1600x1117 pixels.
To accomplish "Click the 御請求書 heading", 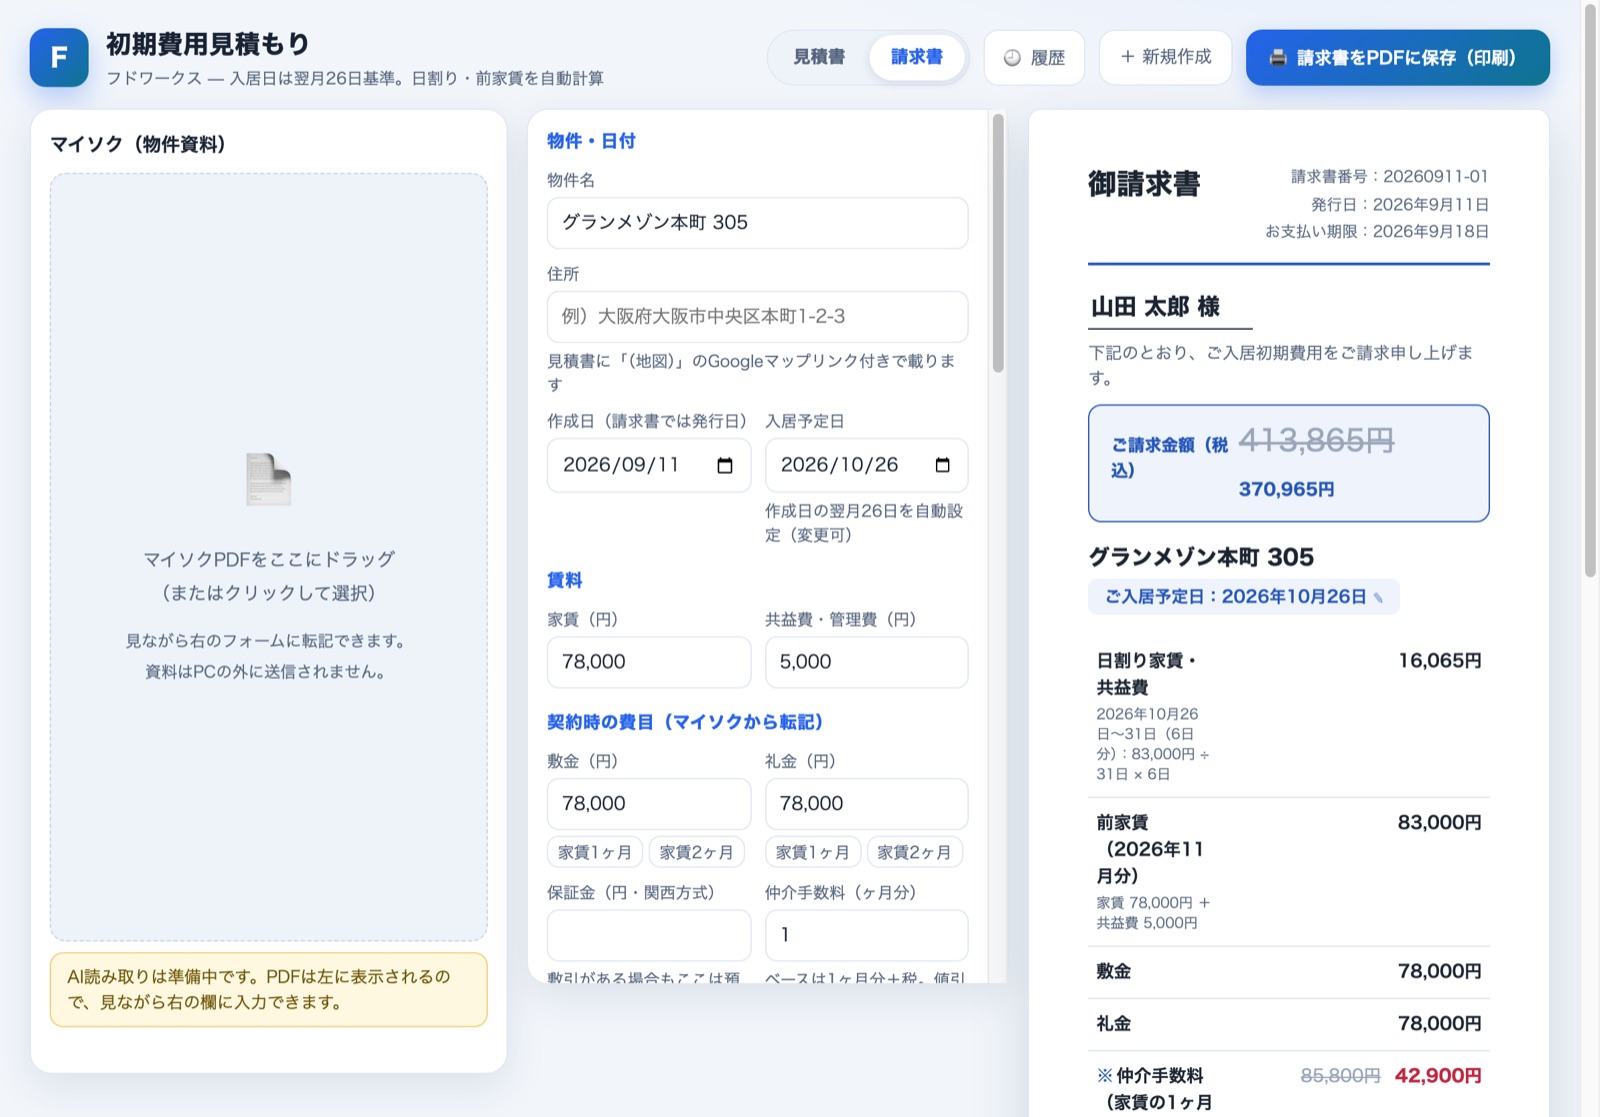I will point(1144,184).
